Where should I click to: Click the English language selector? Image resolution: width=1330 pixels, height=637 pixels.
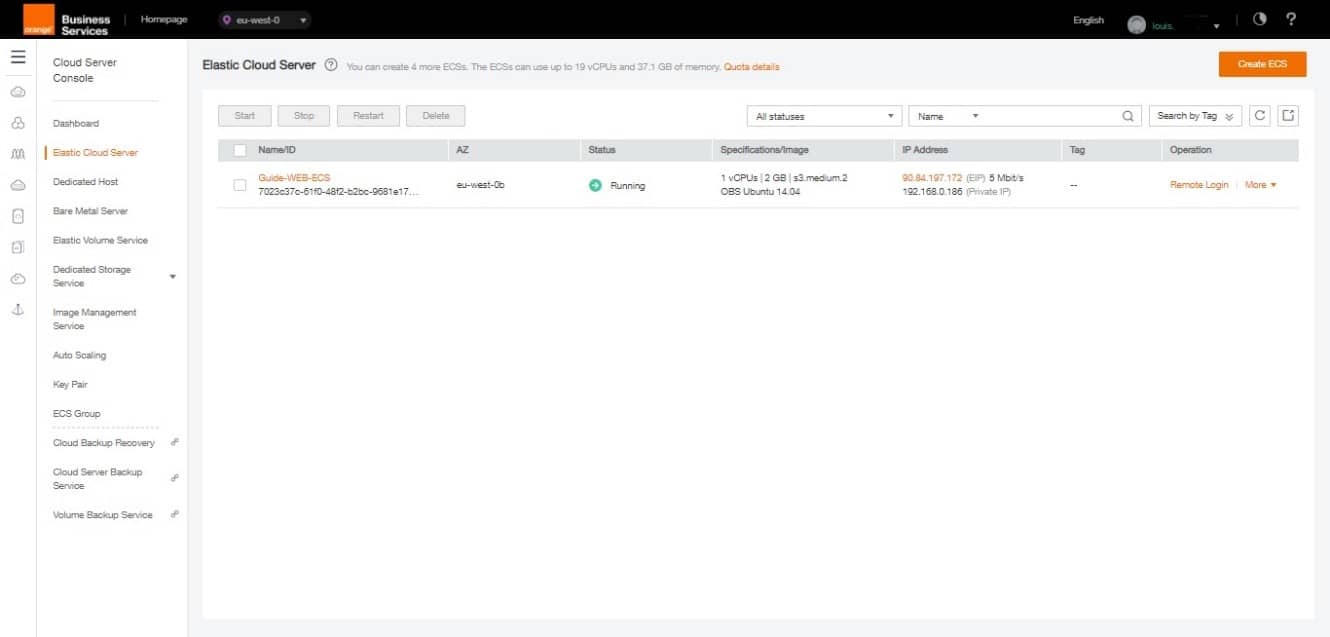[1088, 20]
